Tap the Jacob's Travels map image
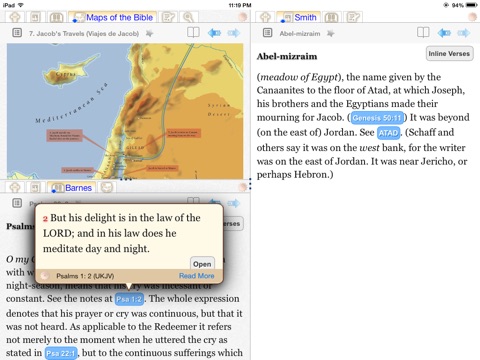 [125, 111]
